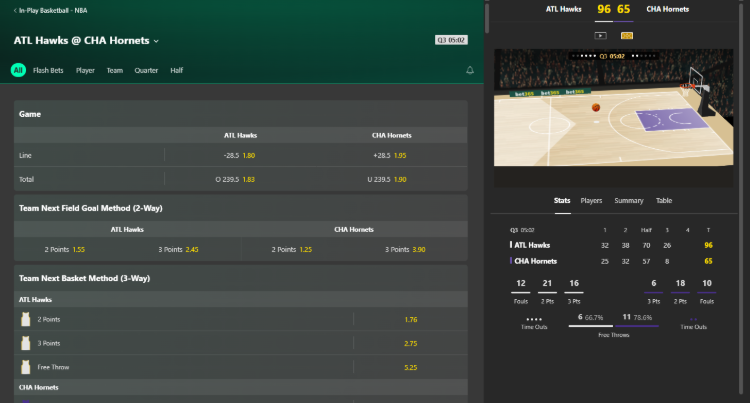
Task: Click the ATL Hawks subheader in 3-Way market
Action: [241, 299]
